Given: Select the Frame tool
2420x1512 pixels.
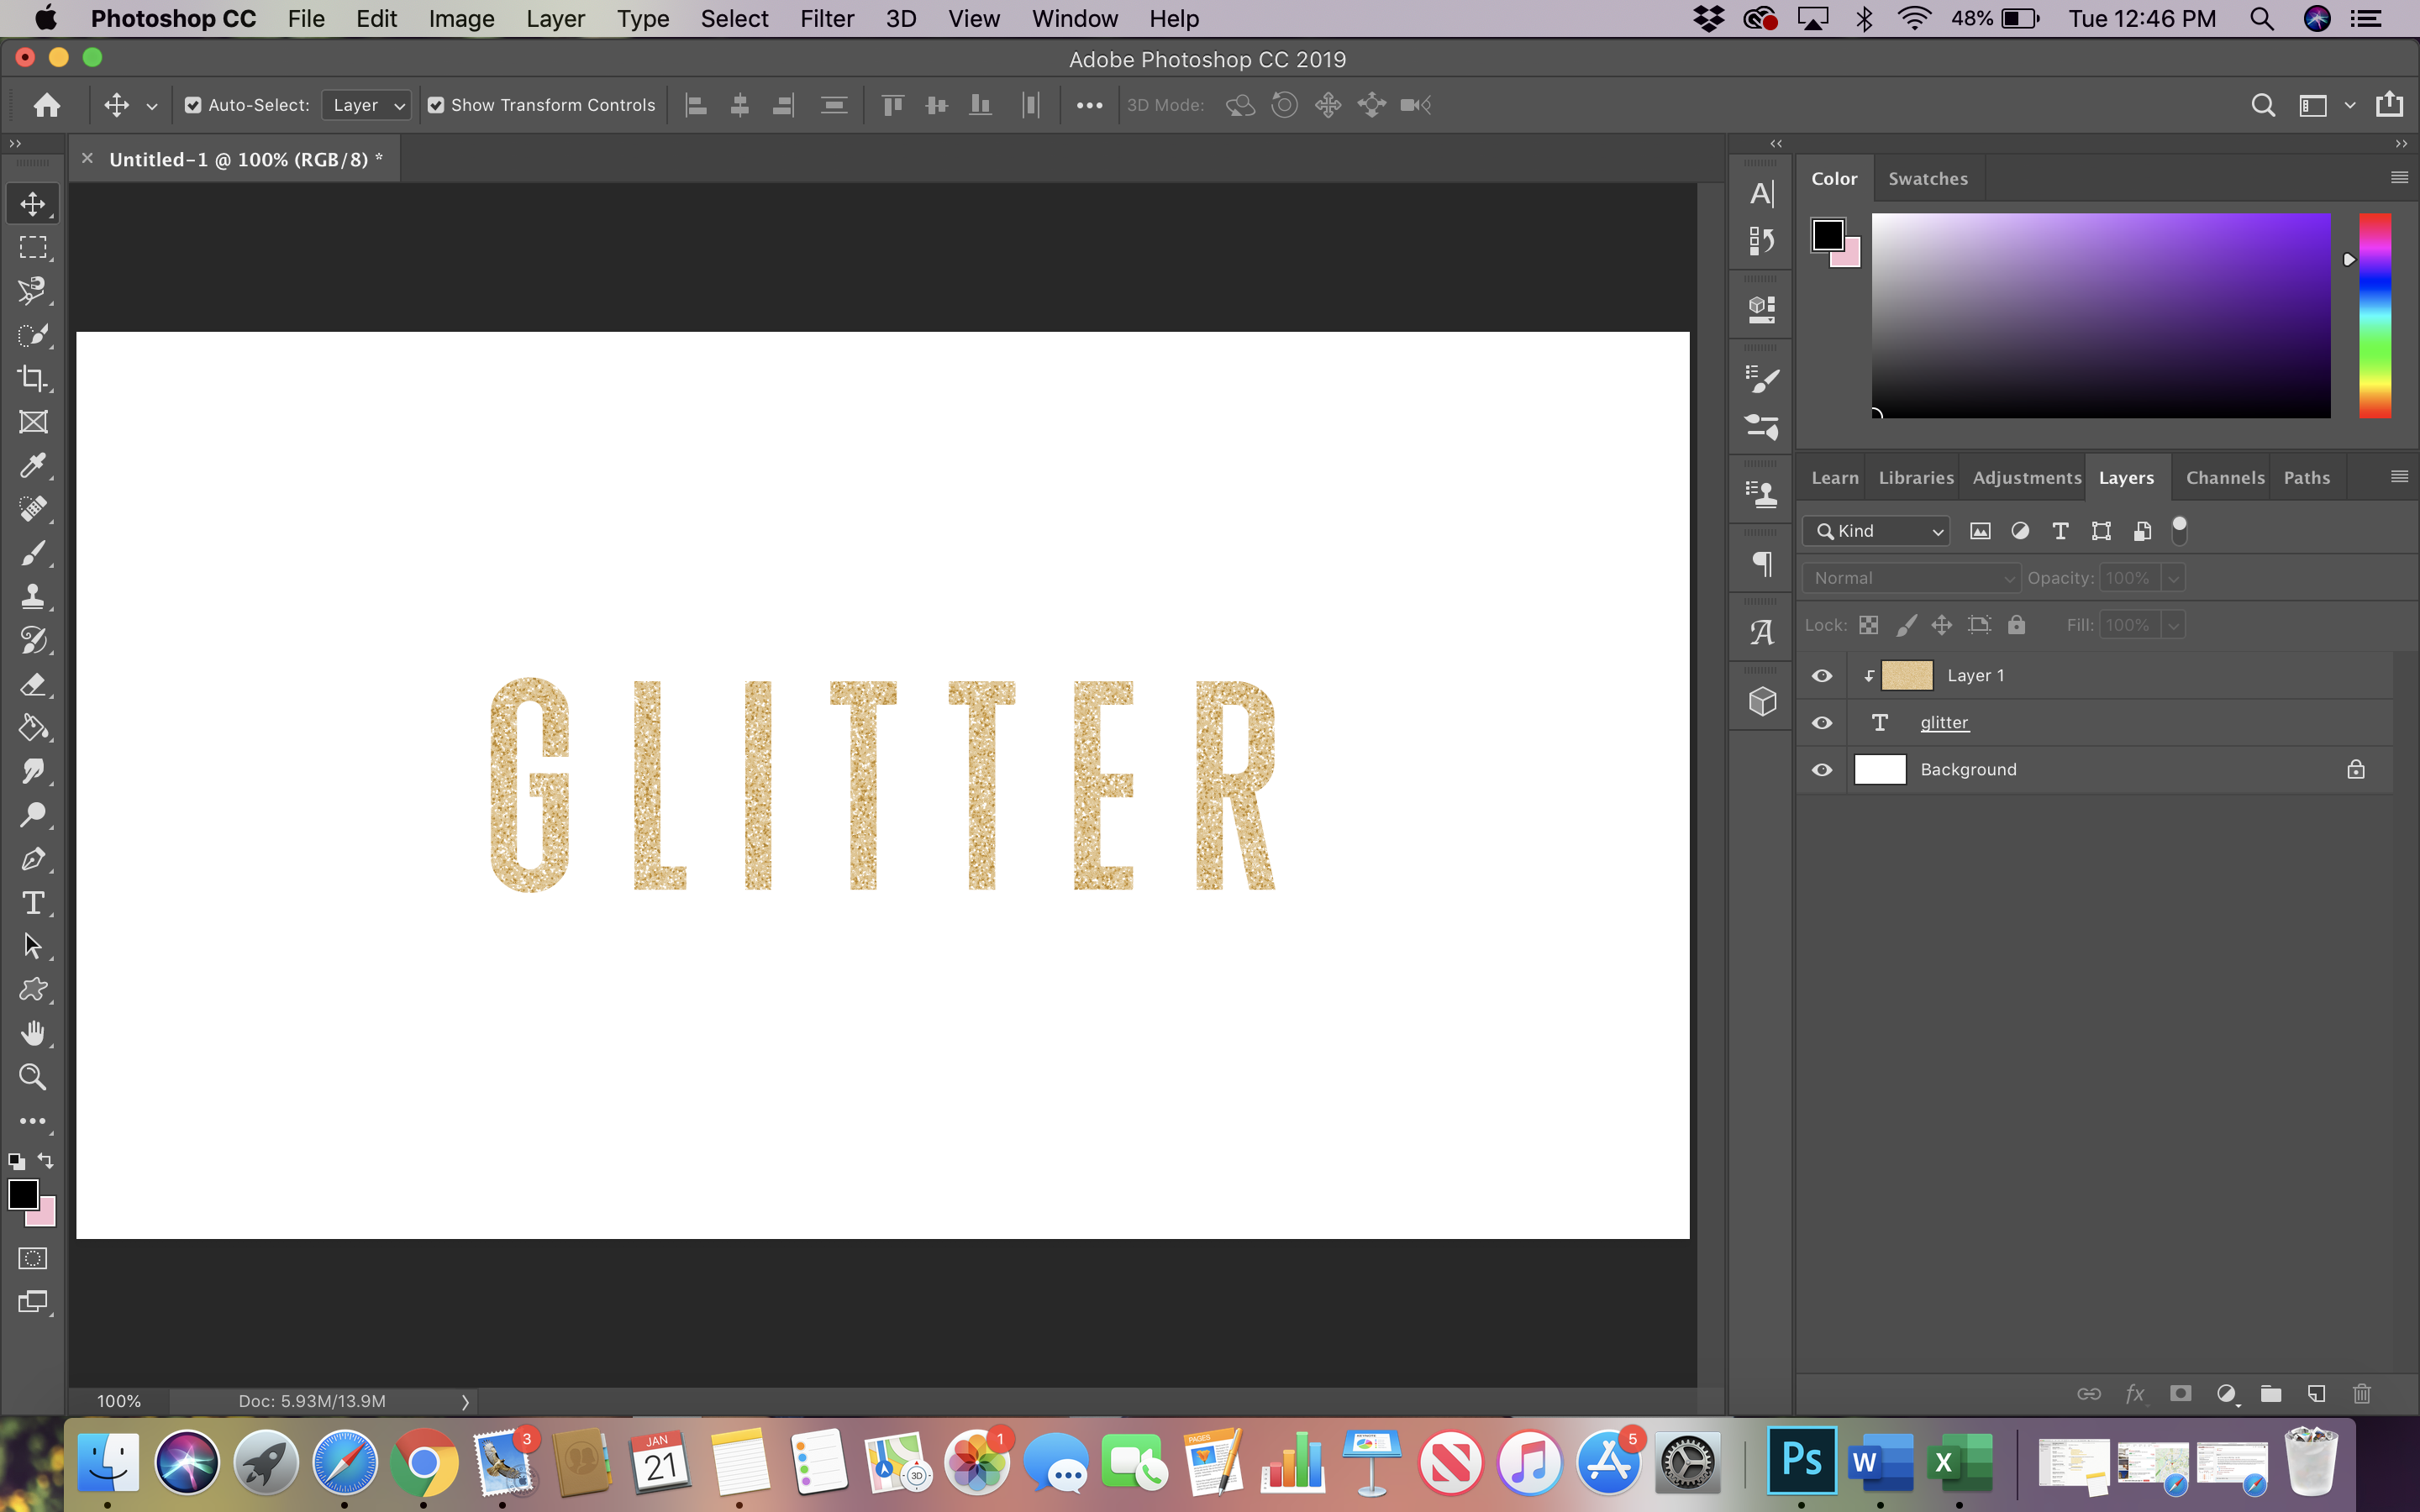Looking at the screenshot, I should click(x=33, y=422).
